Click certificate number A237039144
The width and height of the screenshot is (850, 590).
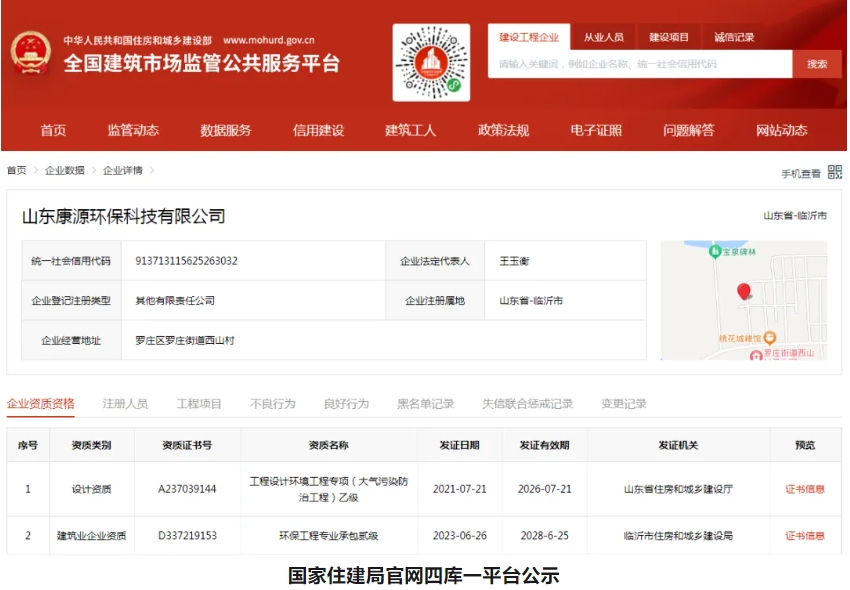(x=187, y=489)
